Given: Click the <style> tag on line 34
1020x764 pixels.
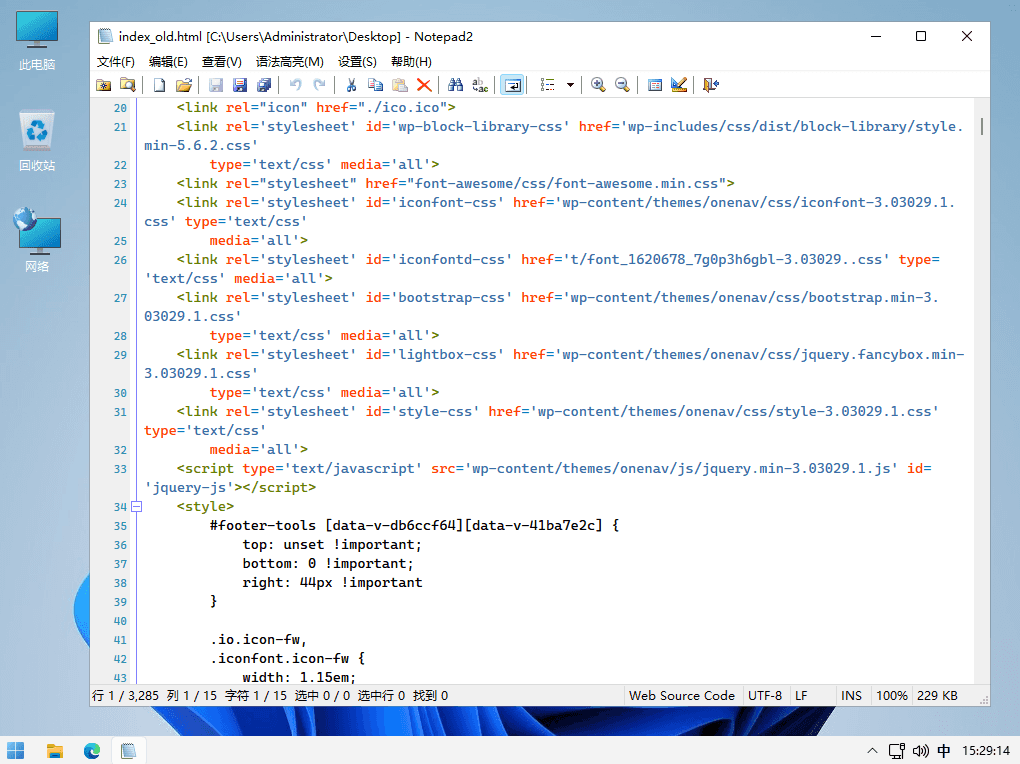Looking at the screenshot, I should pos(205,506).
